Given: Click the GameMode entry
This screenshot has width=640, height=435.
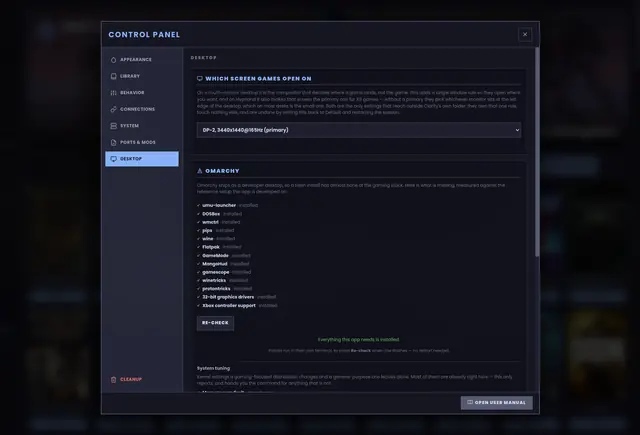Looking at the screenshot, I should coord(224,255).
